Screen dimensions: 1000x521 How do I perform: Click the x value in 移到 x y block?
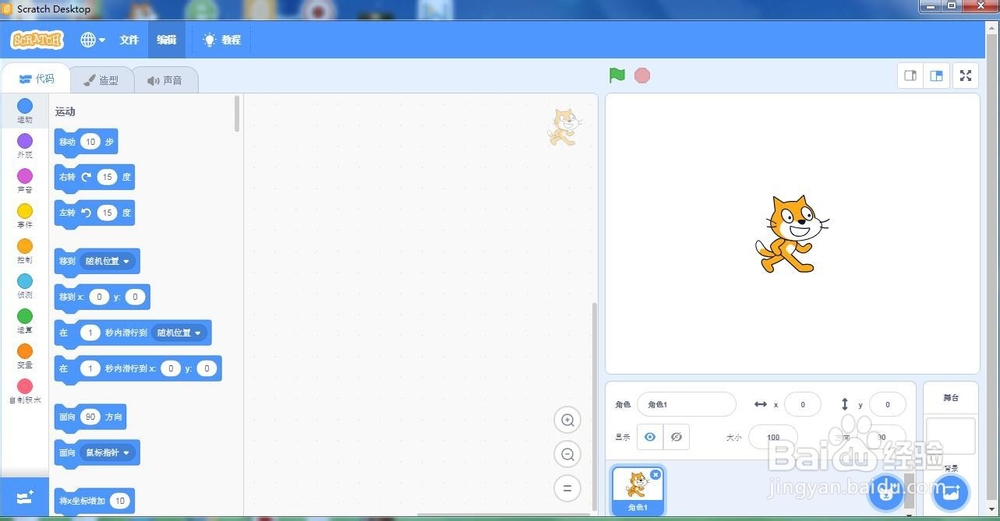[99, 297]
